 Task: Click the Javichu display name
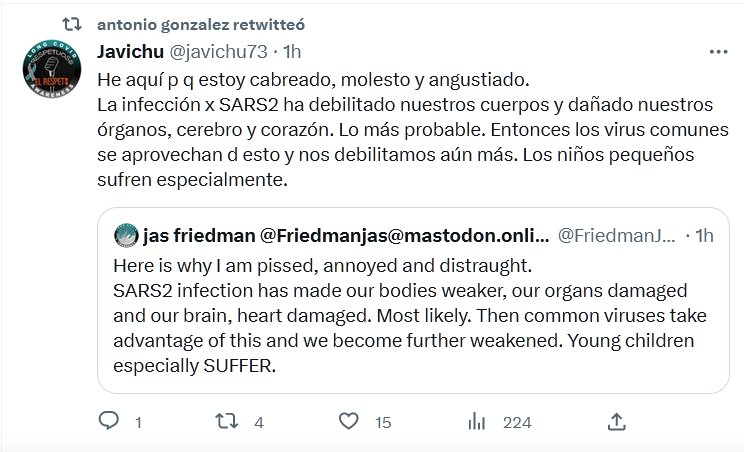coord(132,51)
